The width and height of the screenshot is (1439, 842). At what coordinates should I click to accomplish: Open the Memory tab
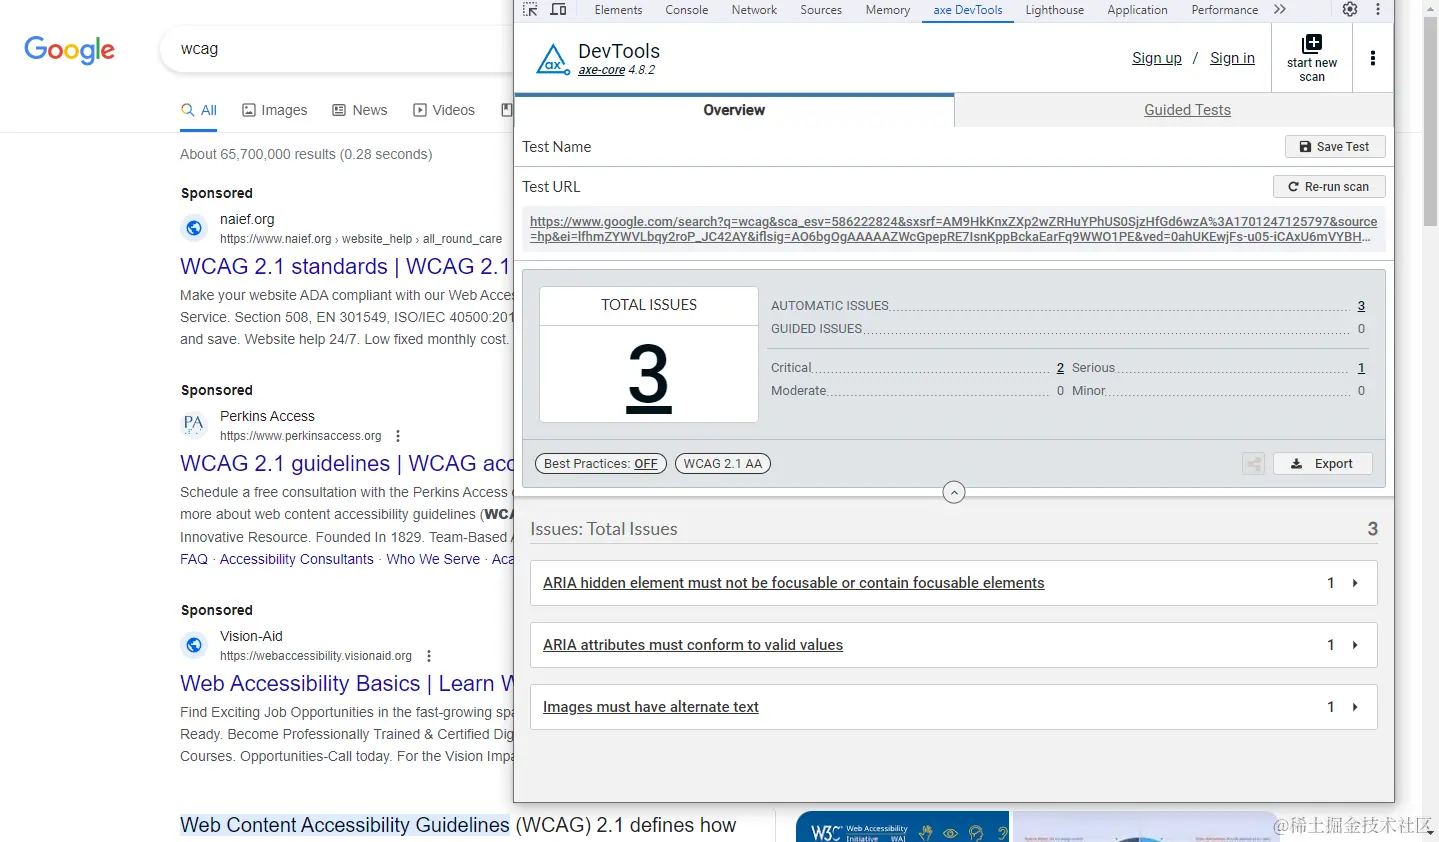coord(888,10)
